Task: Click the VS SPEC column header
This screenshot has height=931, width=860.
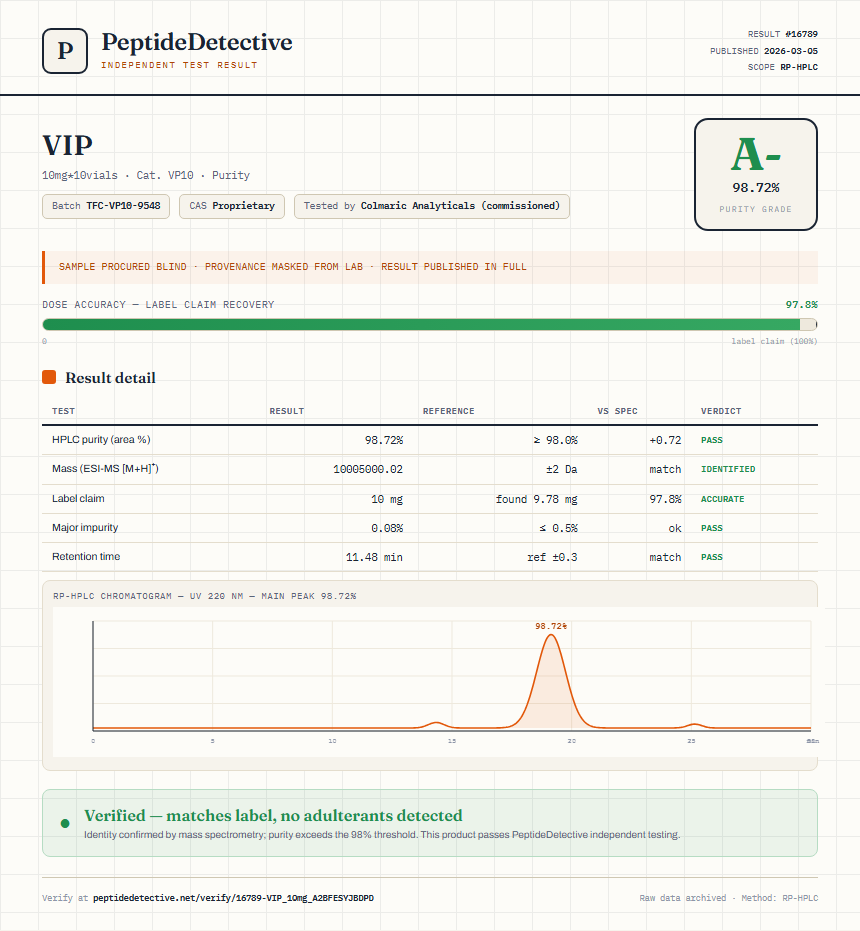Action: pyautogui.click(x=617, y=411)
